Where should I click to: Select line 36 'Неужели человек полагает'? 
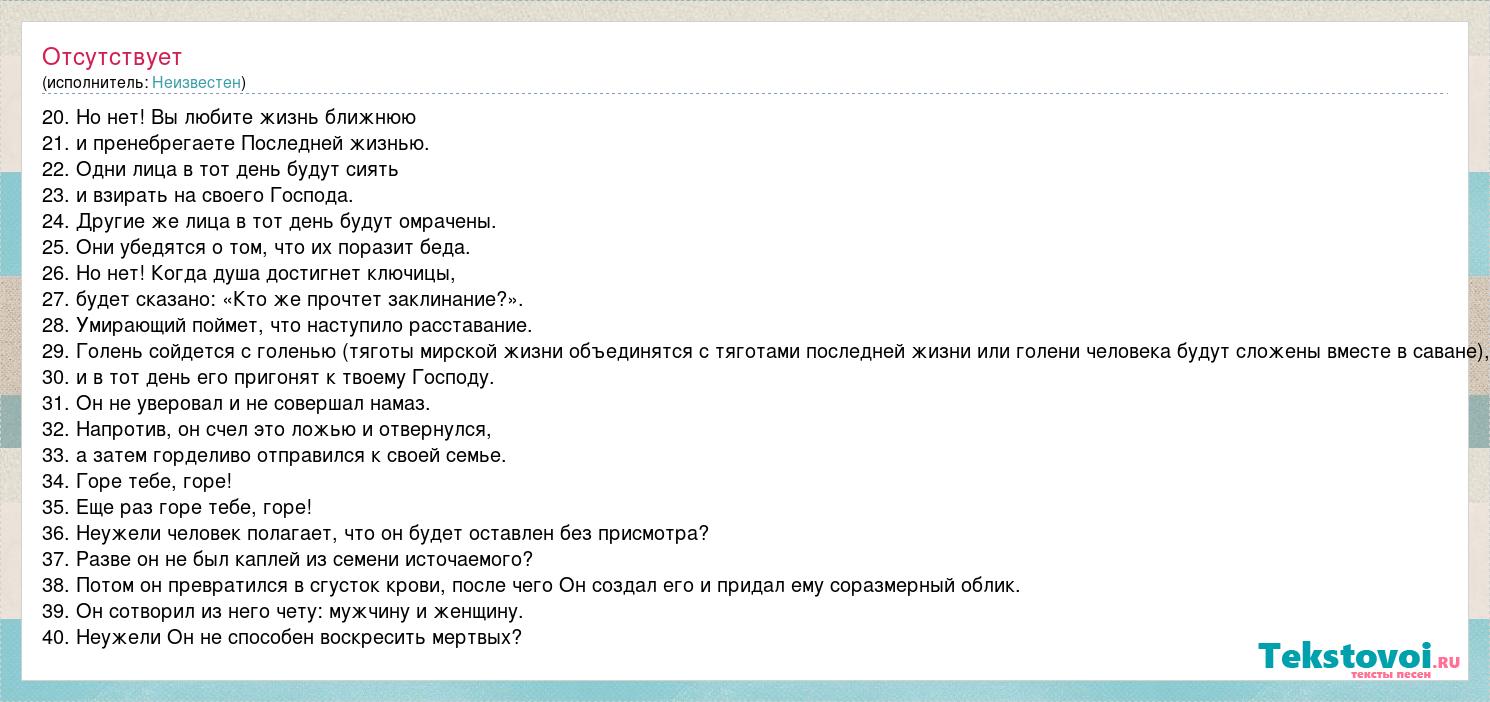pos(375,533)
